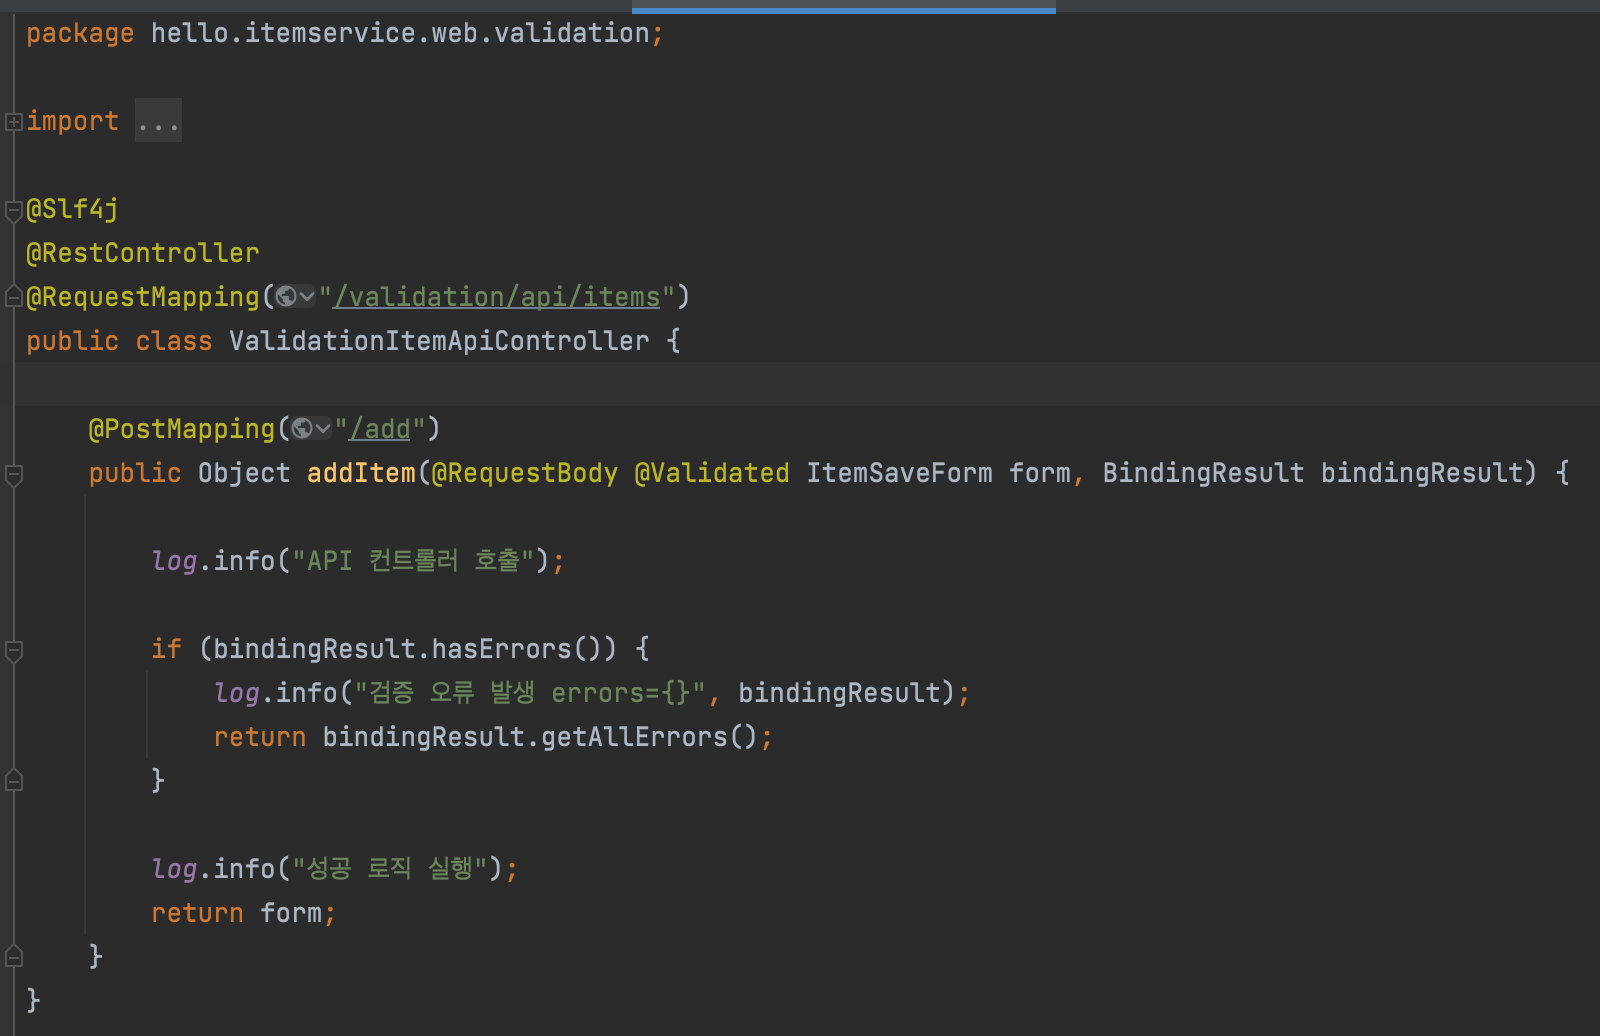This screenshot has width=1600, height=1036.
Task: Click the fold end marker beside @RequestMapping
Action: pos(14,297)
